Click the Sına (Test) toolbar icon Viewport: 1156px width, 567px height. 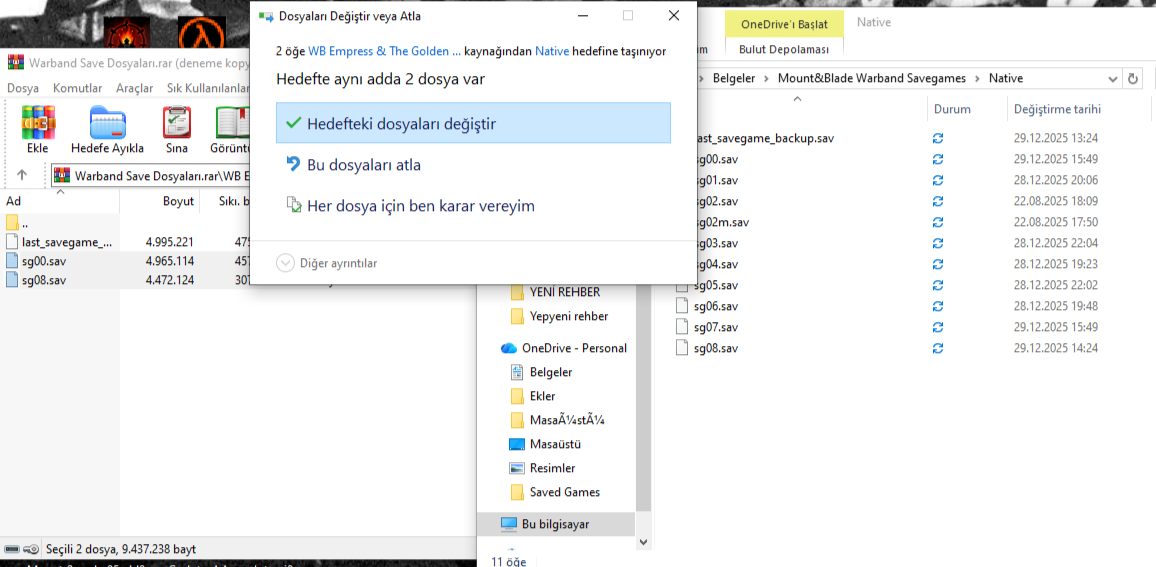(x=177, y=130)
